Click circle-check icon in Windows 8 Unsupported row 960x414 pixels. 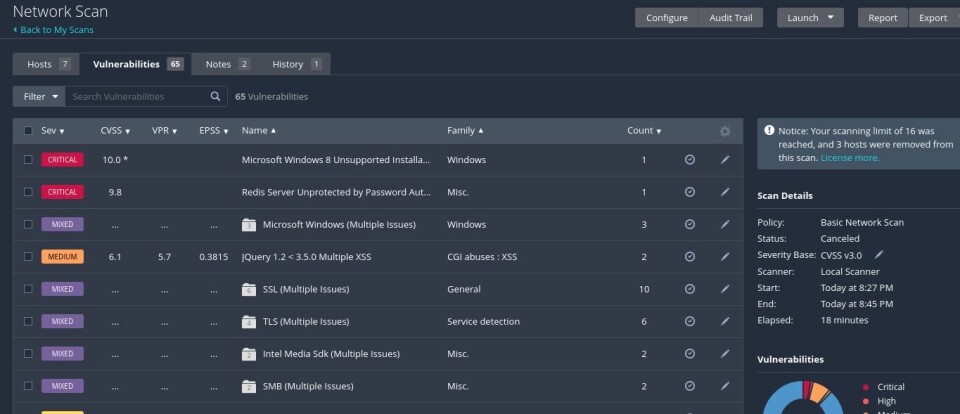tap(689, 160)
